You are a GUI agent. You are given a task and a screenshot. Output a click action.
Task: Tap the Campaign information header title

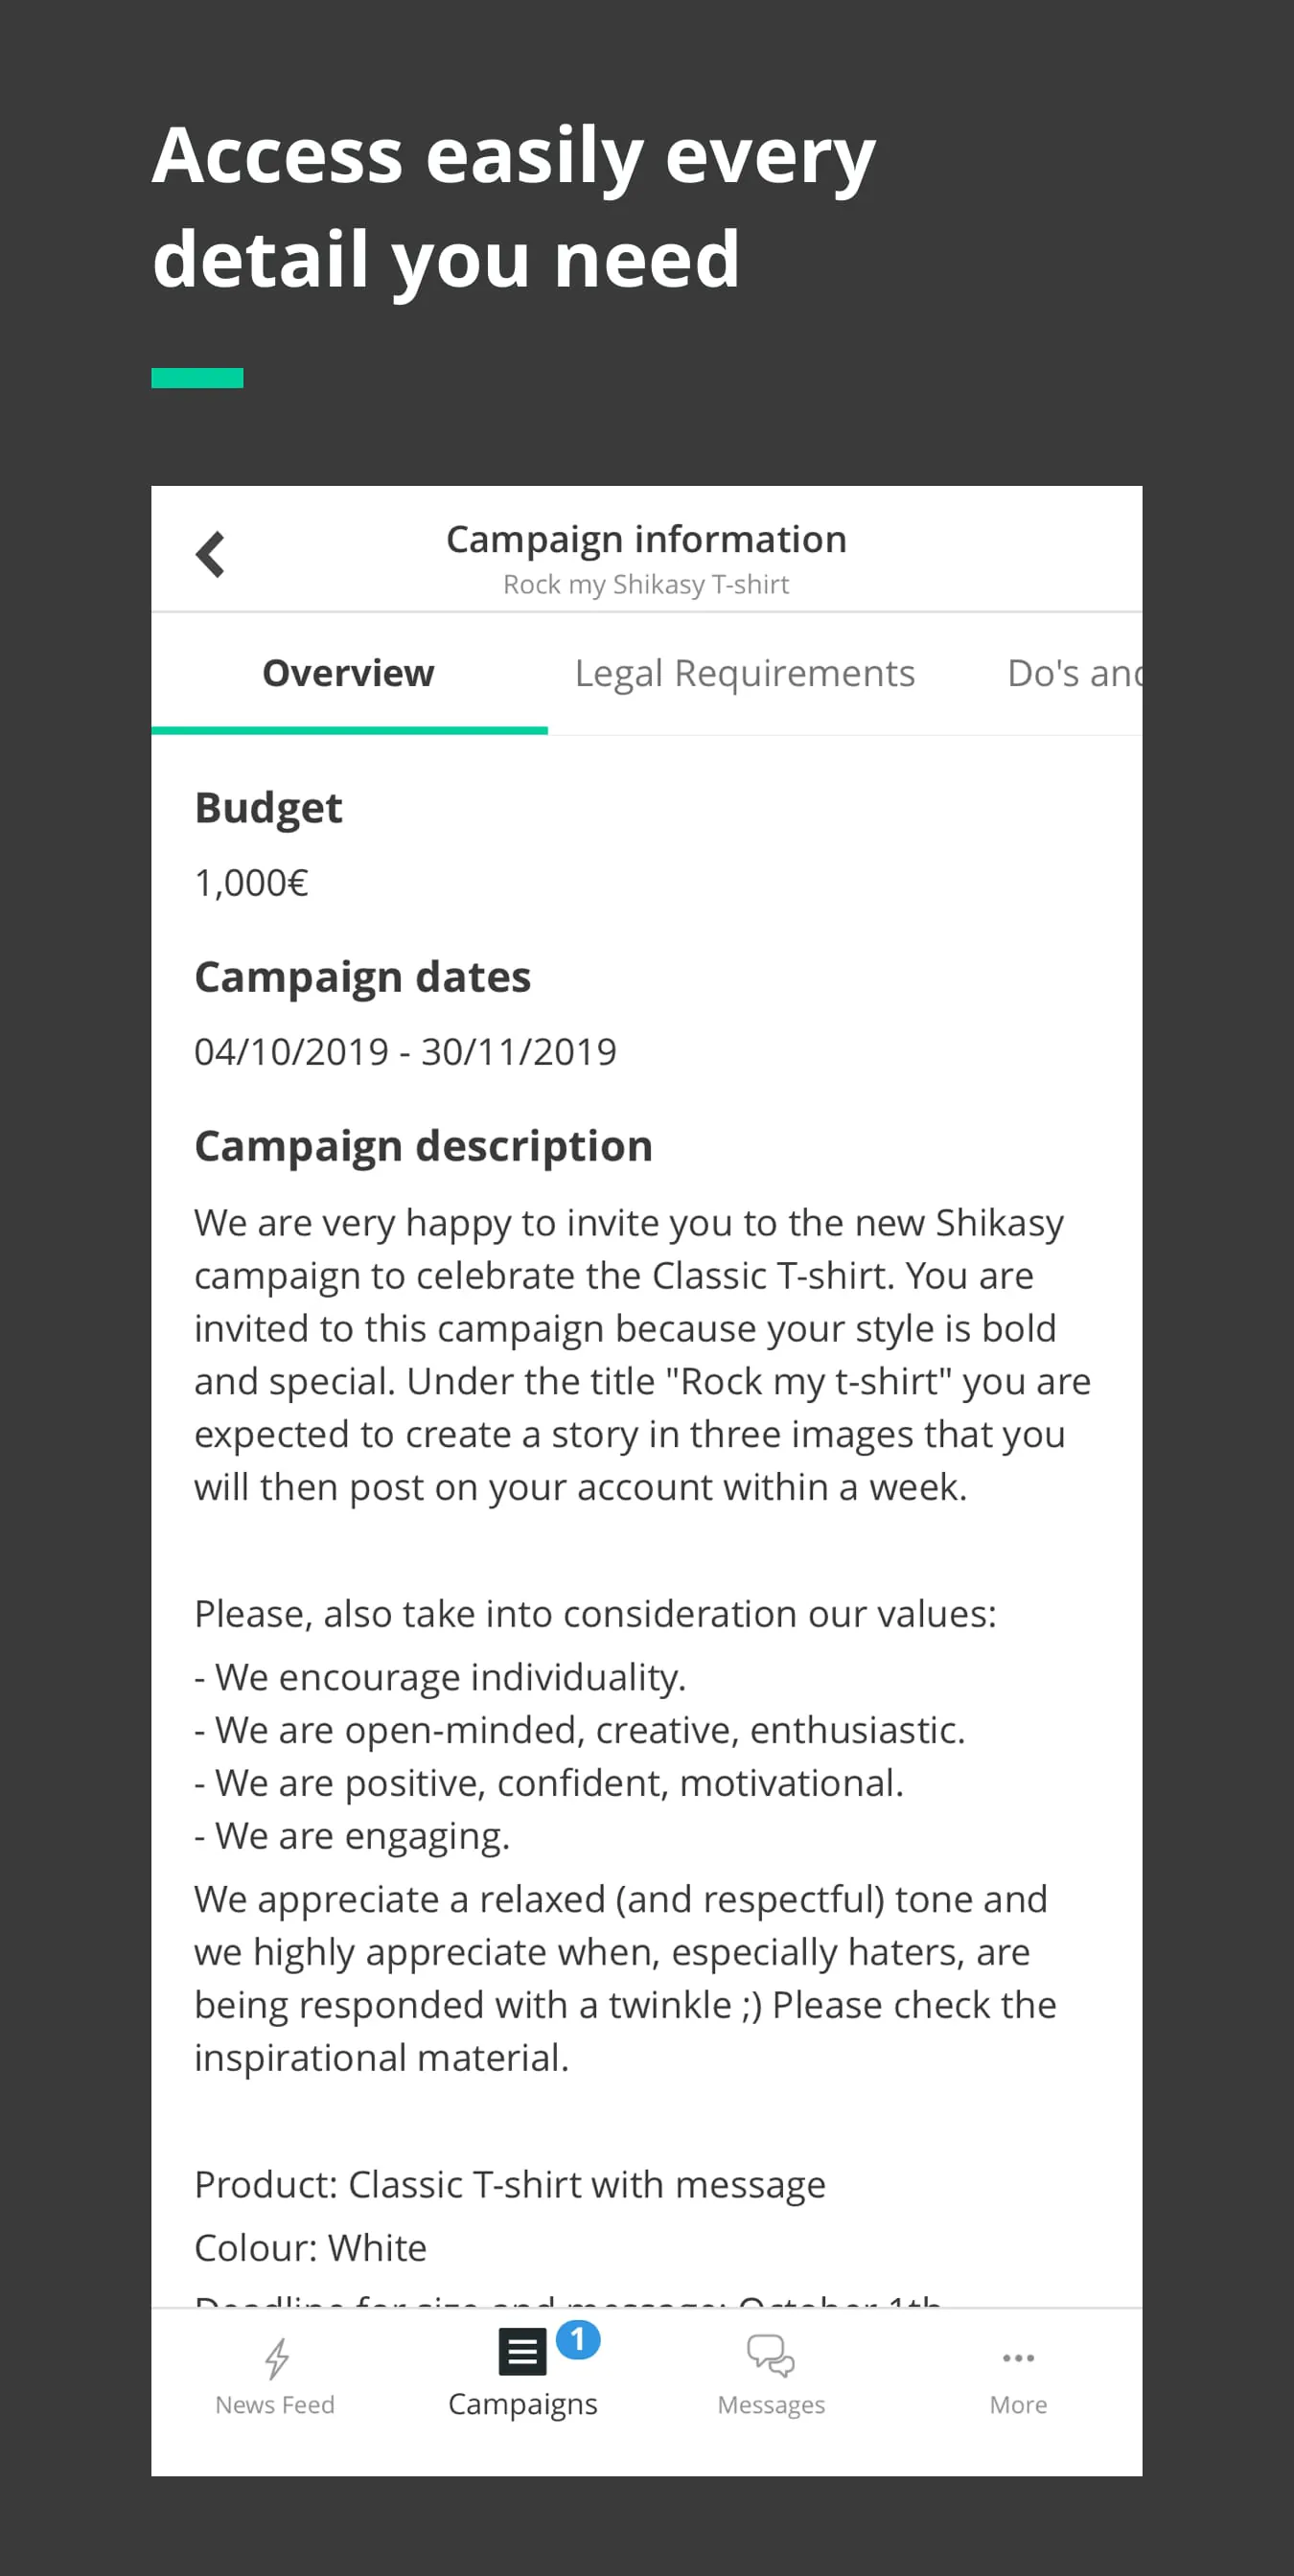(646, 539)
